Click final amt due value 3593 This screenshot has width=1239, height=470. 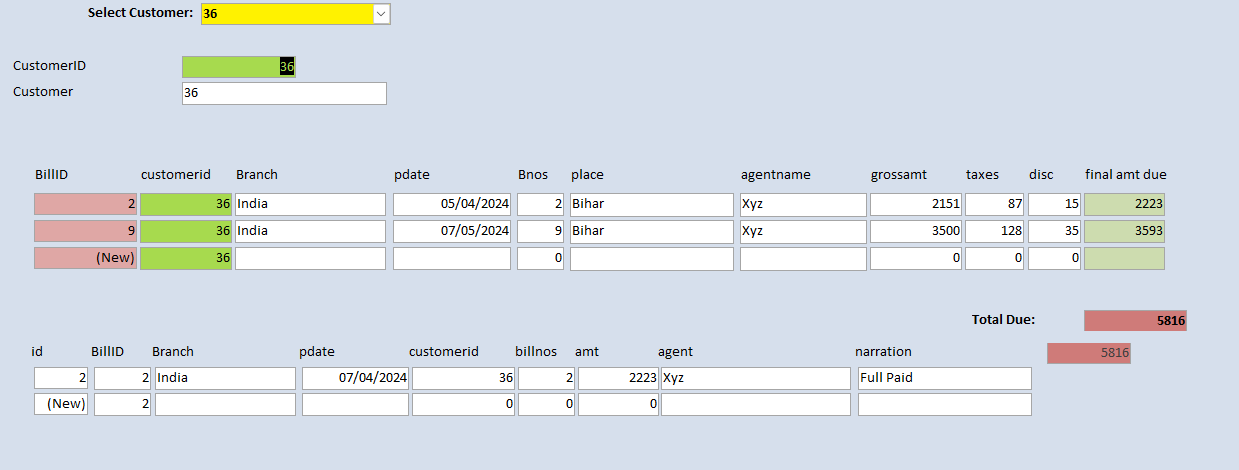1124,232
